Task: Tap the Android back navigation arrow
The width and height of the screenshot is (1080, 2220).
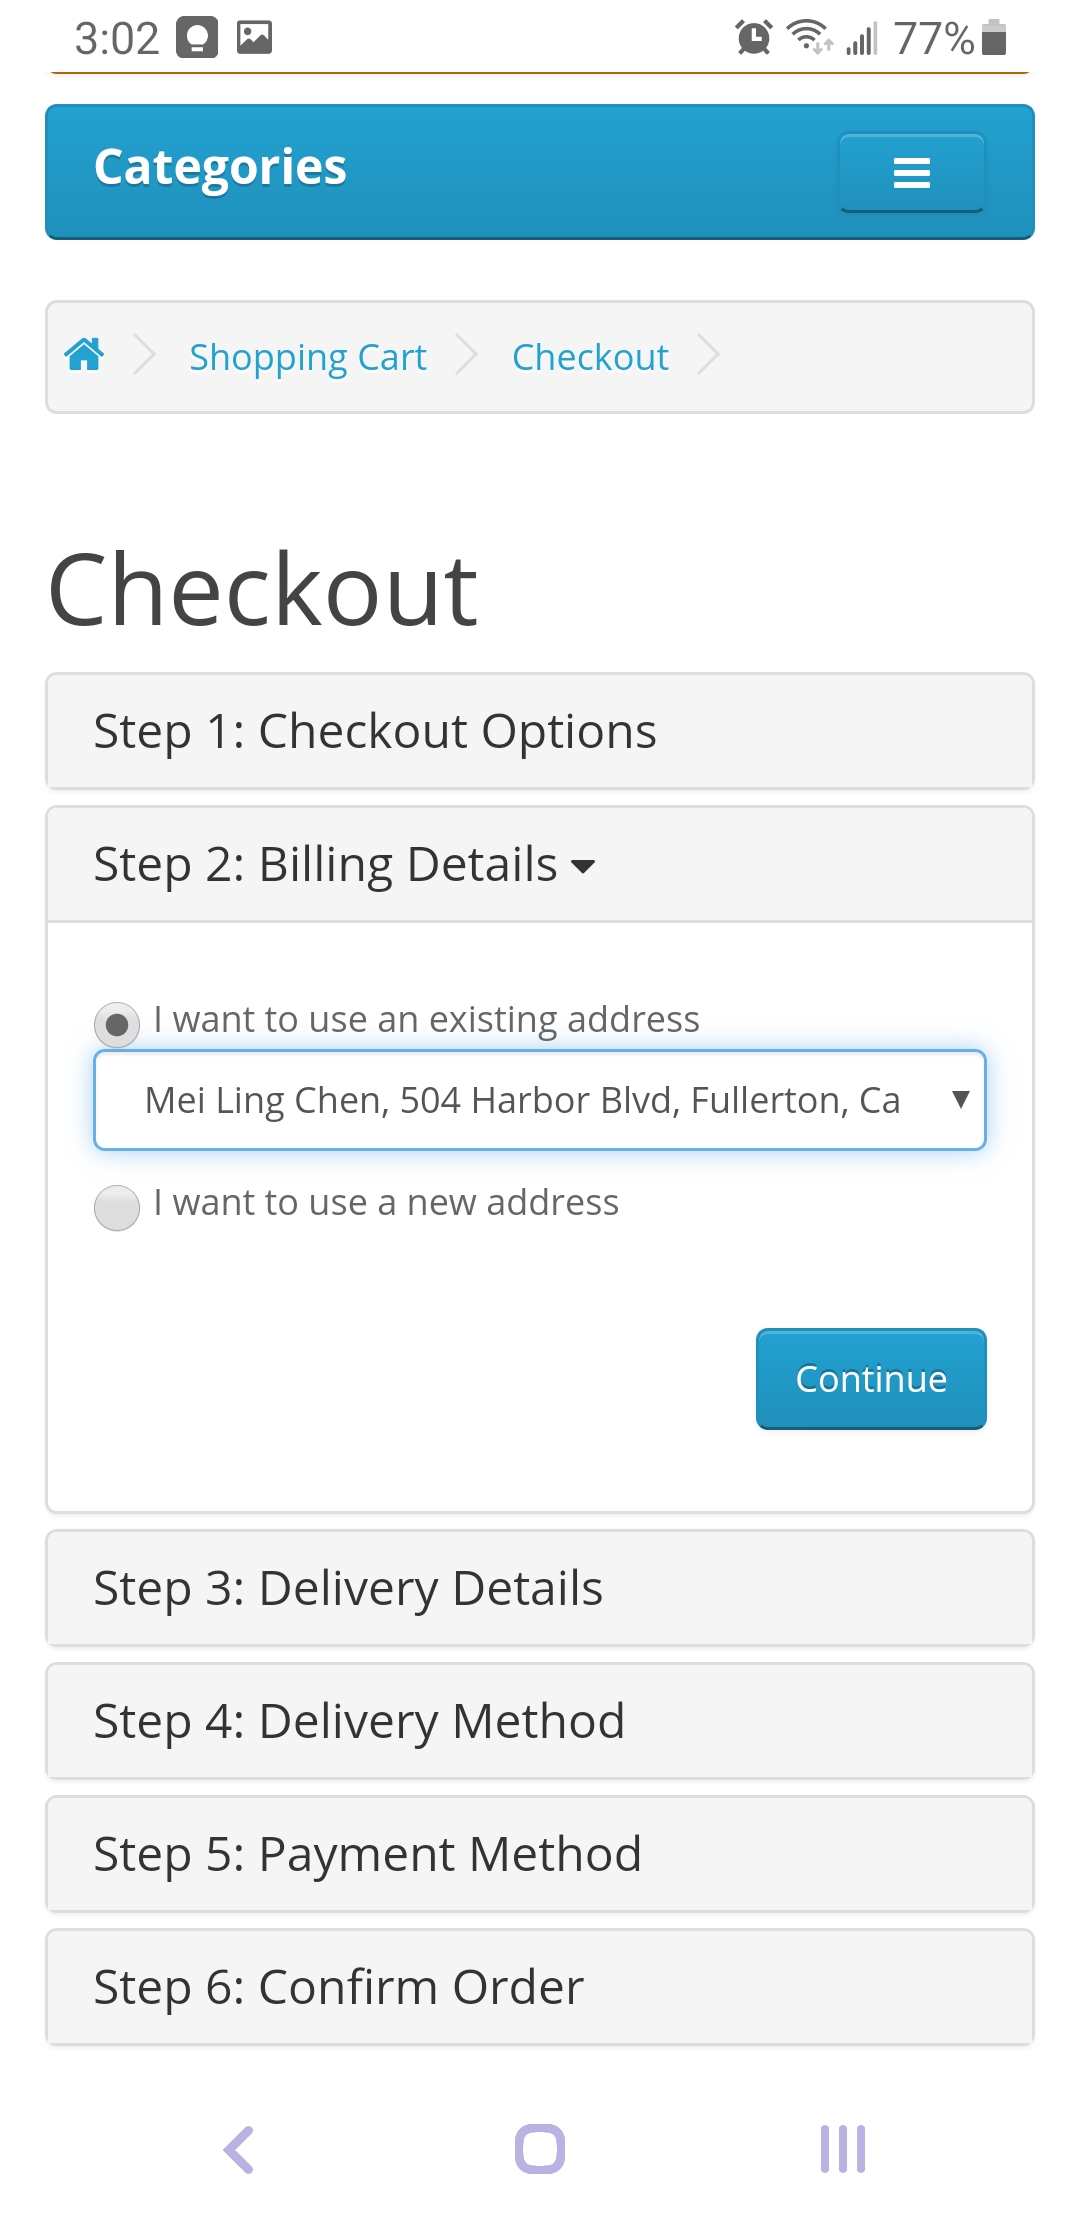Action: [238, 2149]
